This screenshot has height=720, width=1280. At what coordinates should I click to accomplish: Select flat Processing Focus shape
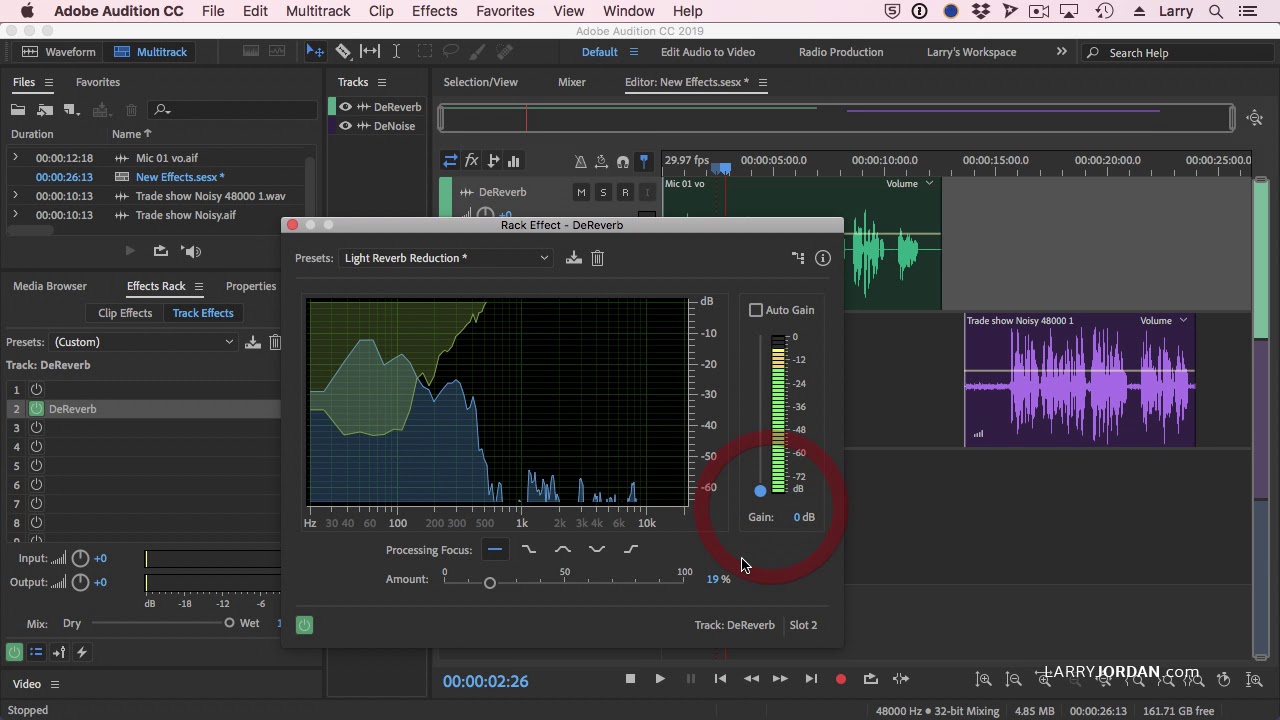pyautogui.click(x=495, y=549)
